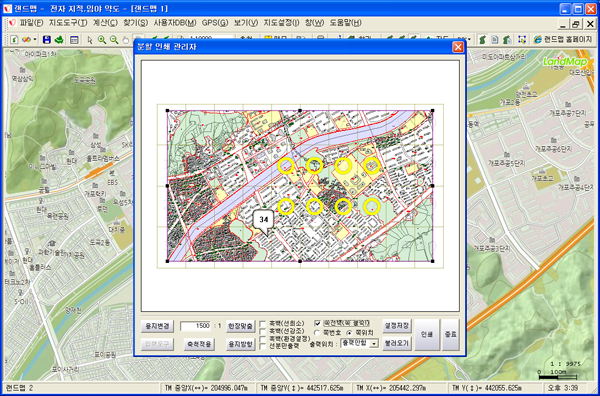Click the green map with house icon
The height and width of the screenshot is (396, 600).
pos(507,39)
